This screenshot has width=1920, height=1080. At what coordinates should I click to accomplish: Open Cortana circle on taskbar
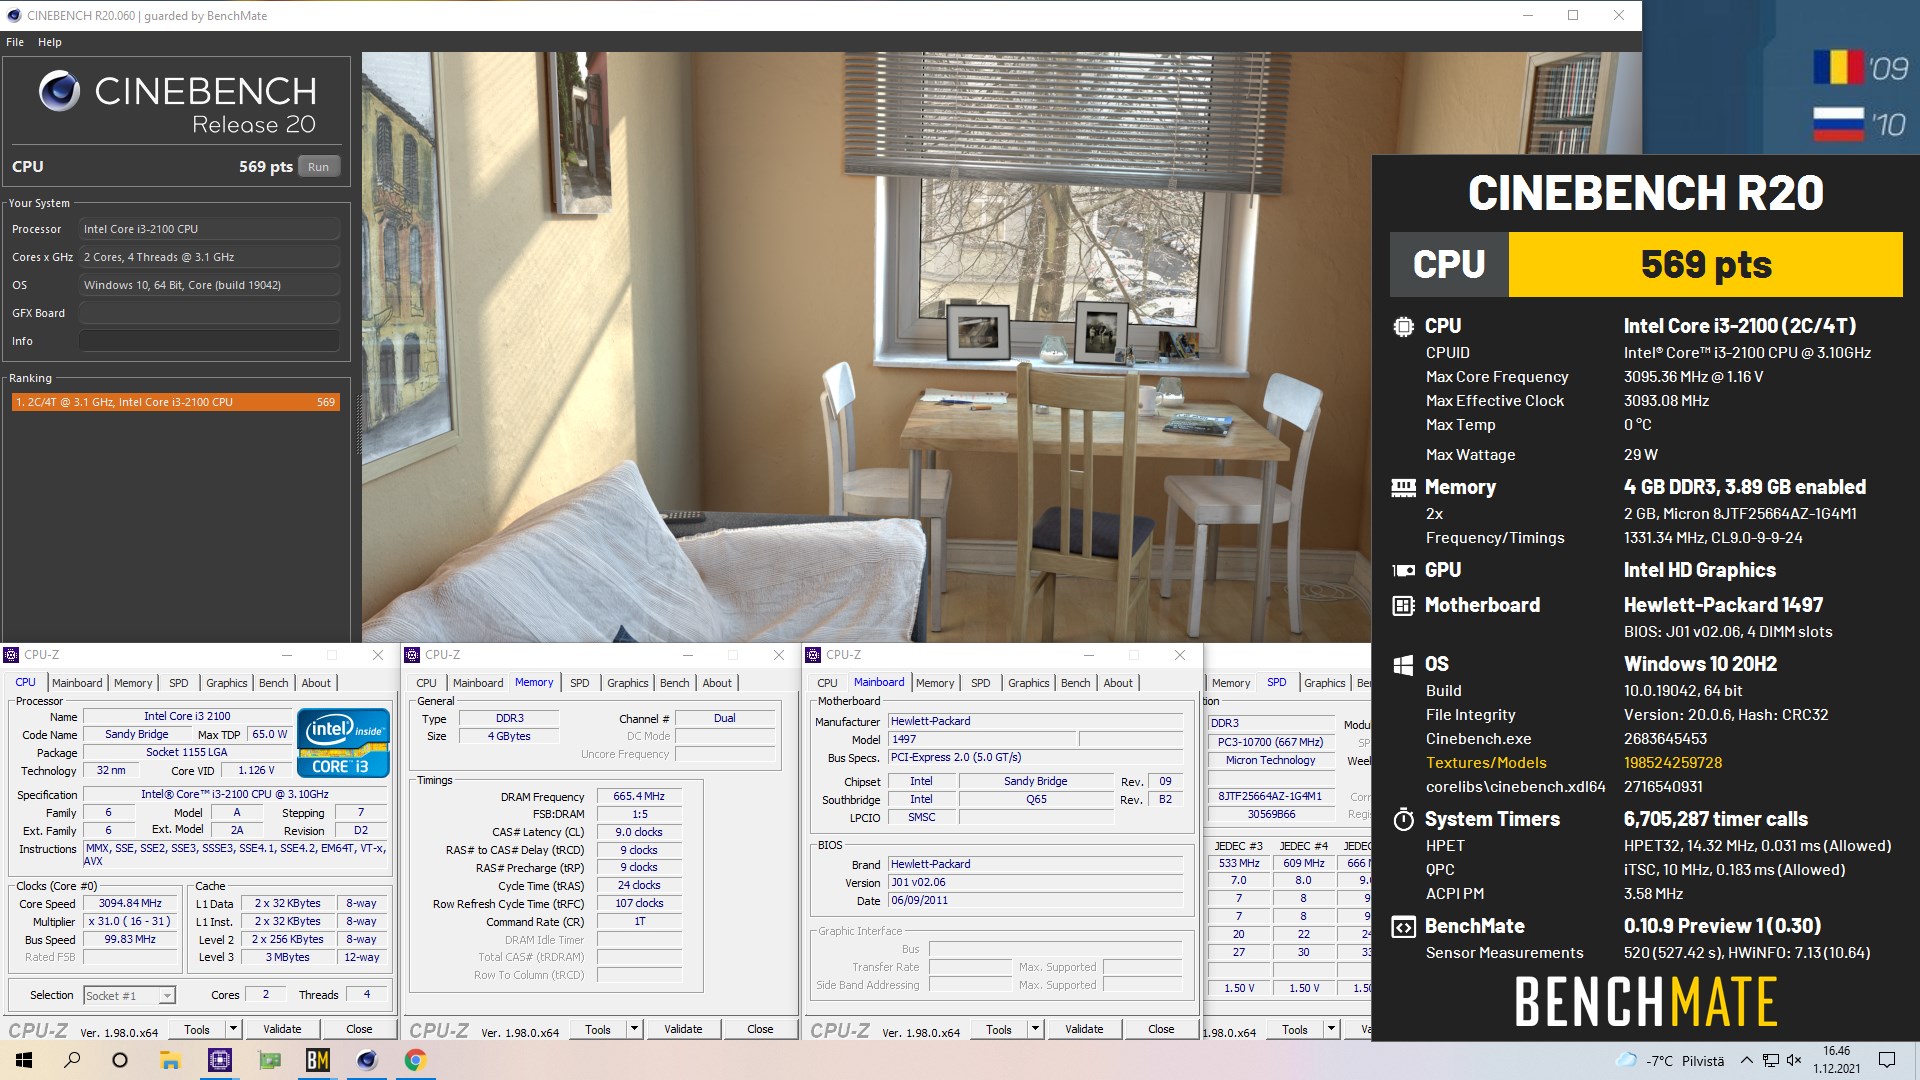[x=120, y=1060]
